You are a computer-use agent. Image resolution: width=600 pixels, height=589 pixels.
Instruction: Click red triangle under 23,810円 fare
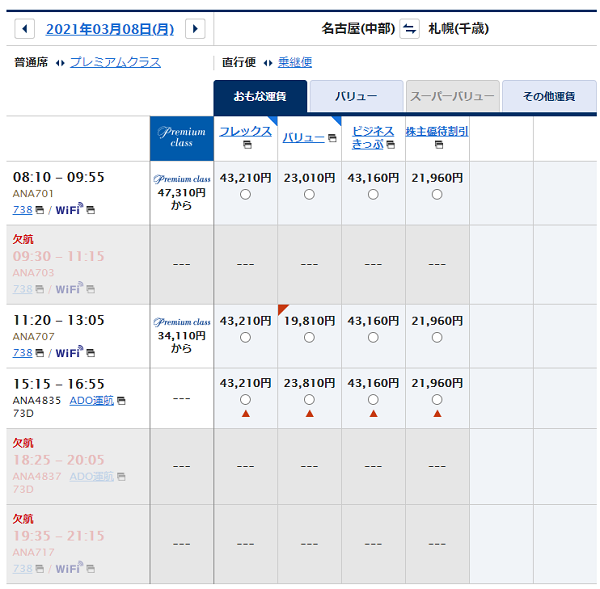(x=310, y=413)
